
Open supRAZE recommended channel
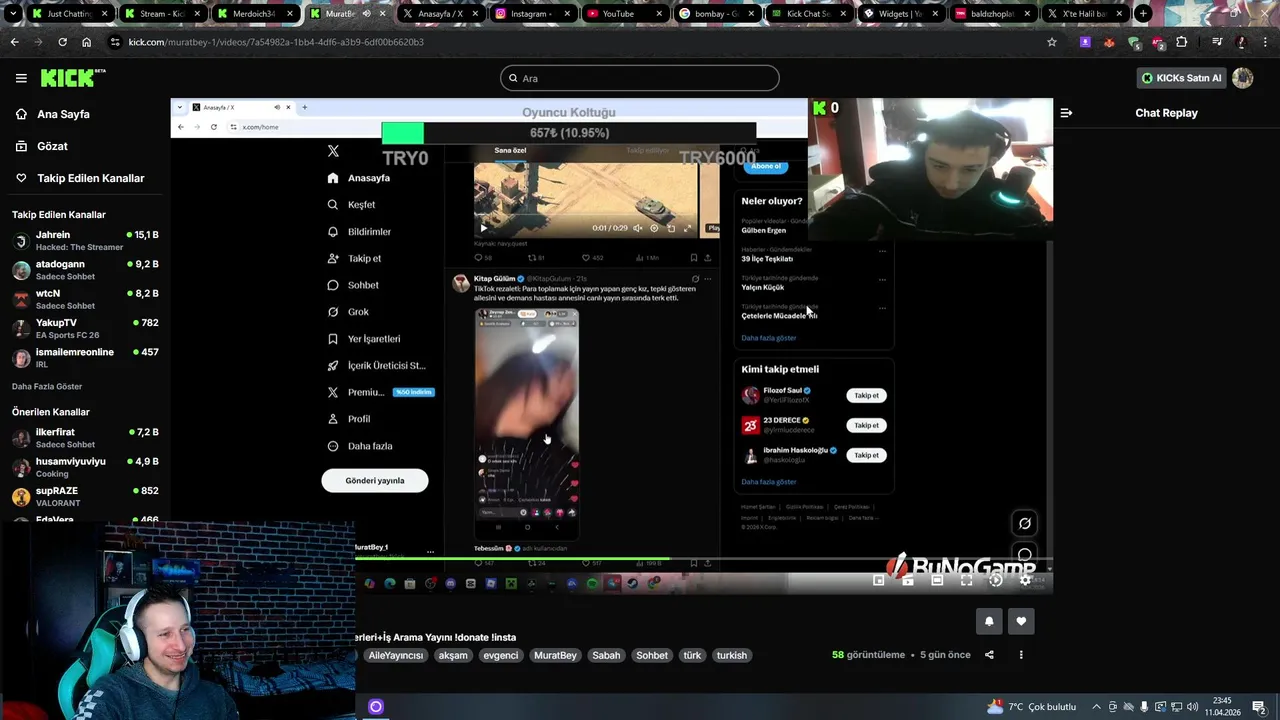85,496
